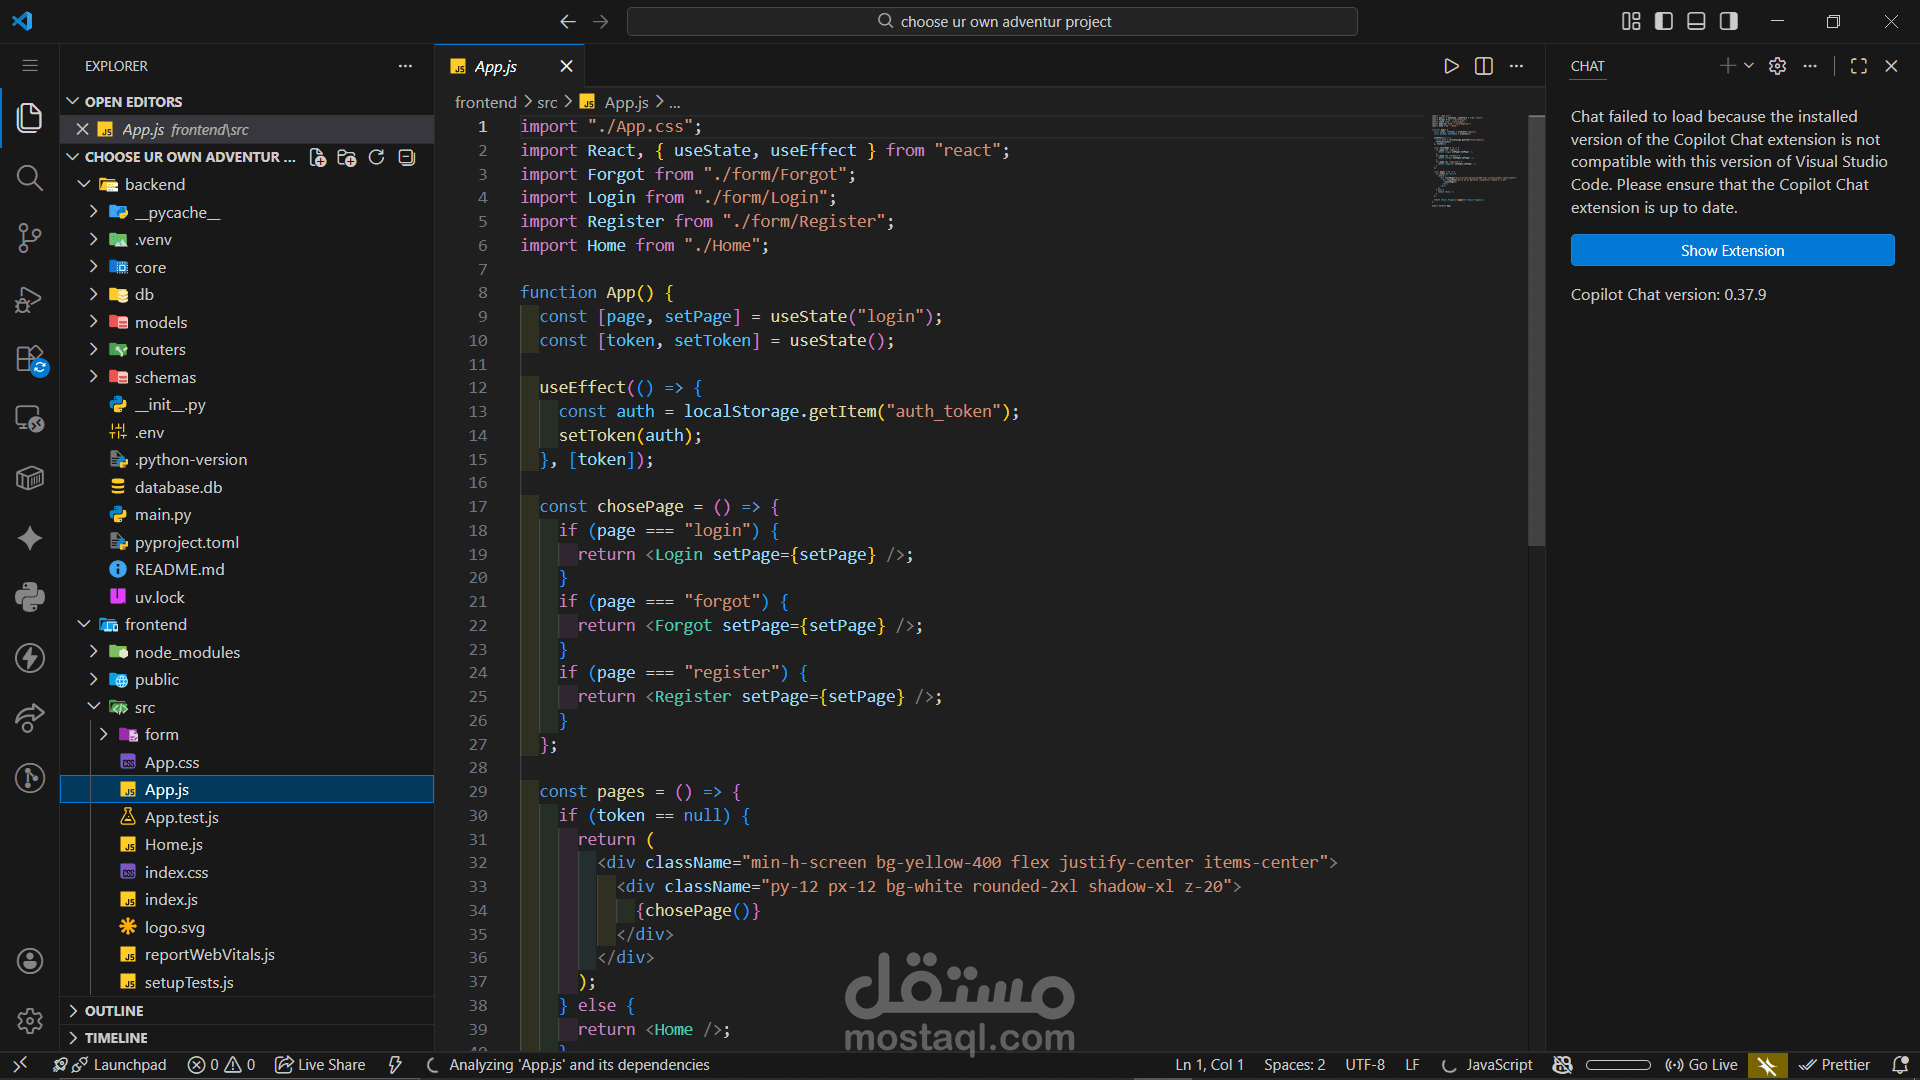Open Home.js from the file tree
Screen dimensions: 1920x1080
(173, 844)
